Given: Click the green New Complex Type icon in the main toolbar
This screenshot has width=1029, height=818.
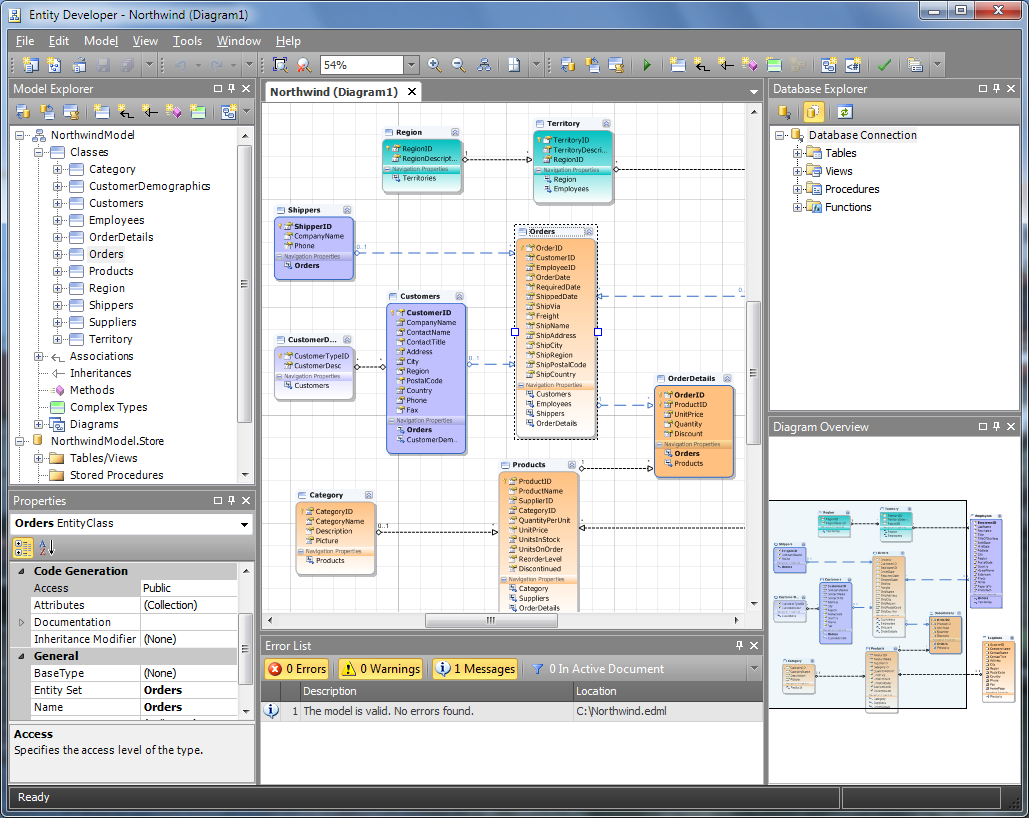Looking at the screenshot, I should 774,65.
